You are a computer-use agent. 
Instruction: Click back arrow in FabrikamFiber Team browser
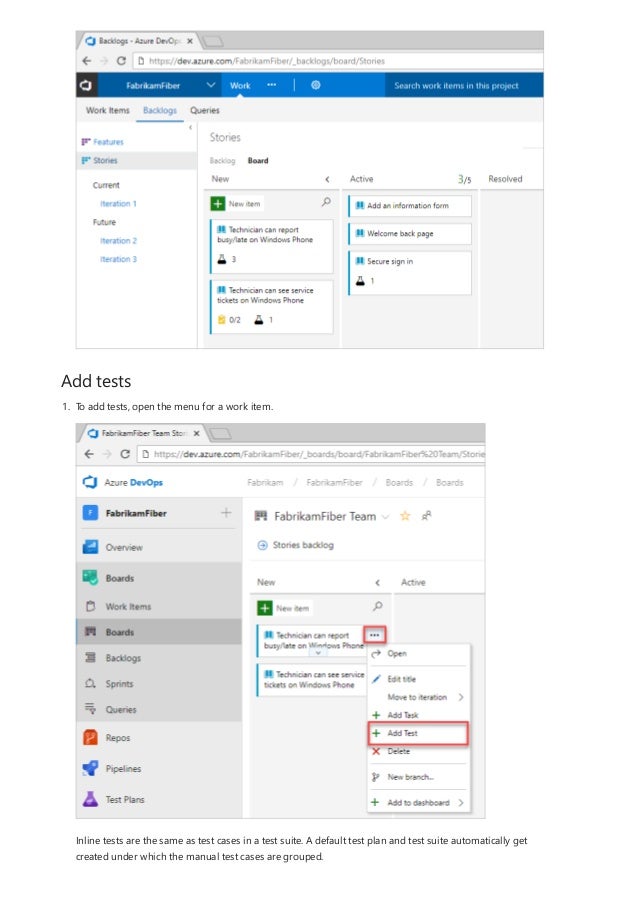[x=89, y=454]
